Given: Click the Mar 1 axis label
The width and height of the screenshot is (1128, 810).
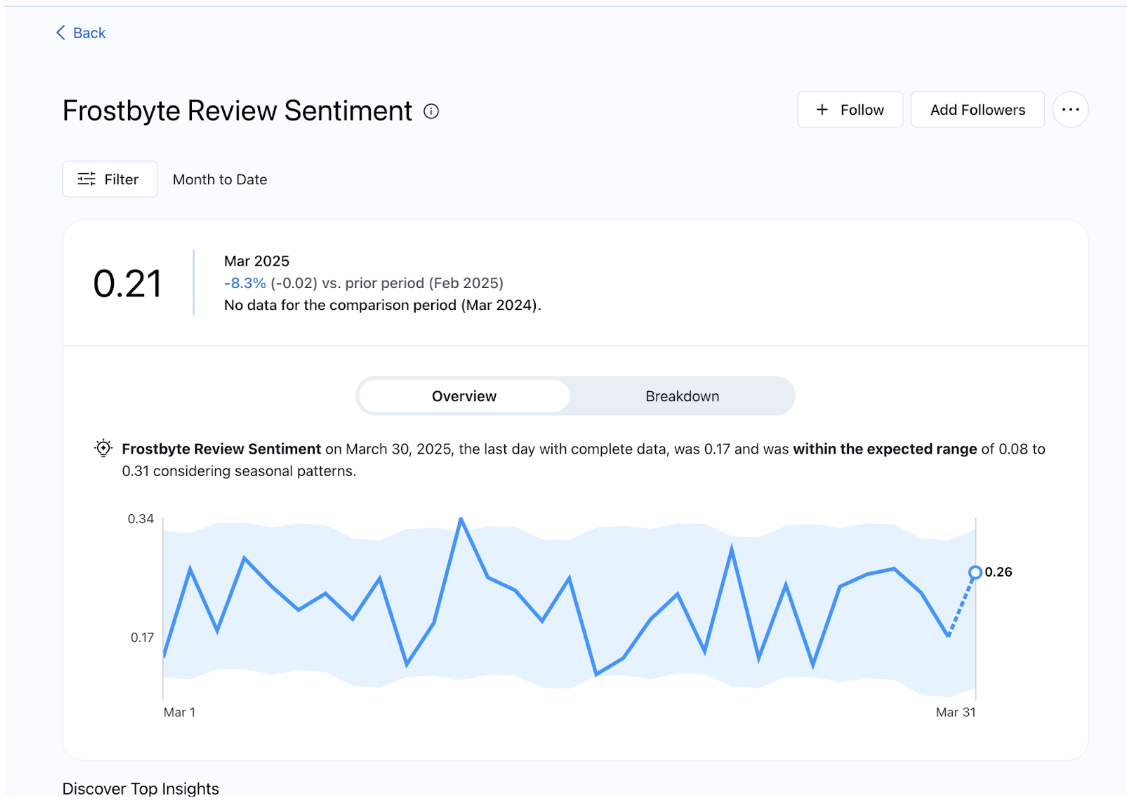Looking at the screenshot, I should click(180, 712).
